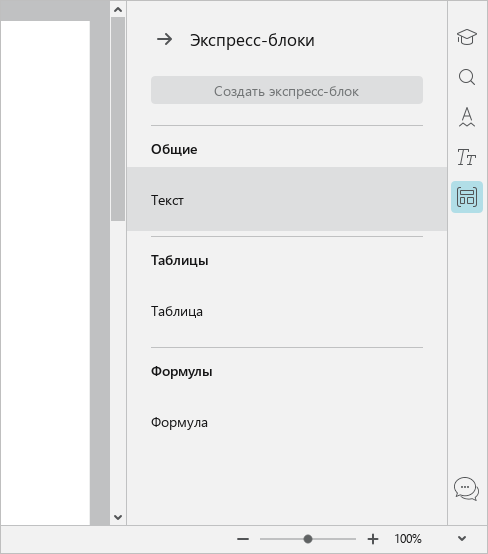Select the Текст express block
Screen dimensions: 488x554
[x=287, y=199]
